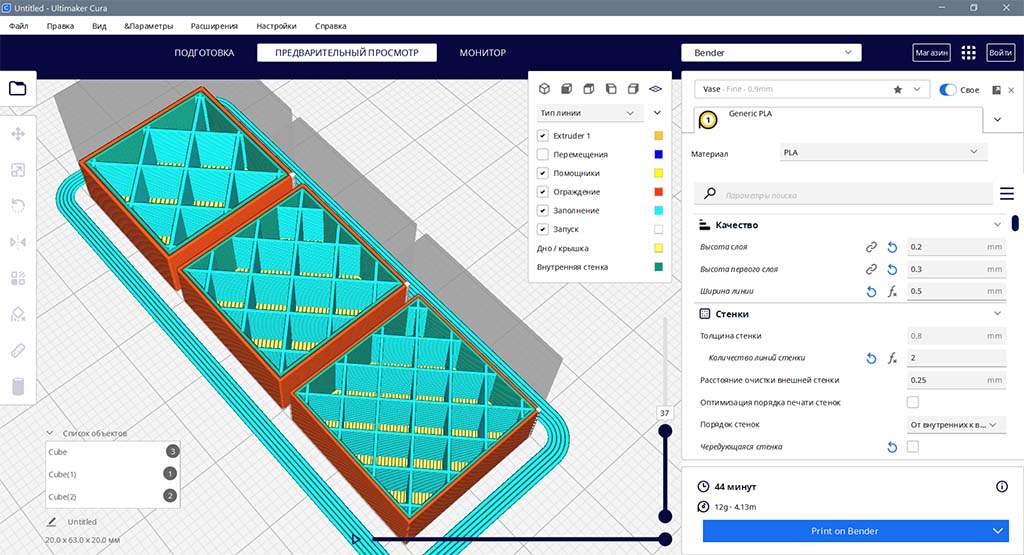Open the PLA material dropdown
The height and width of the screenshot is (555, 1024).
tap(883, 152)
